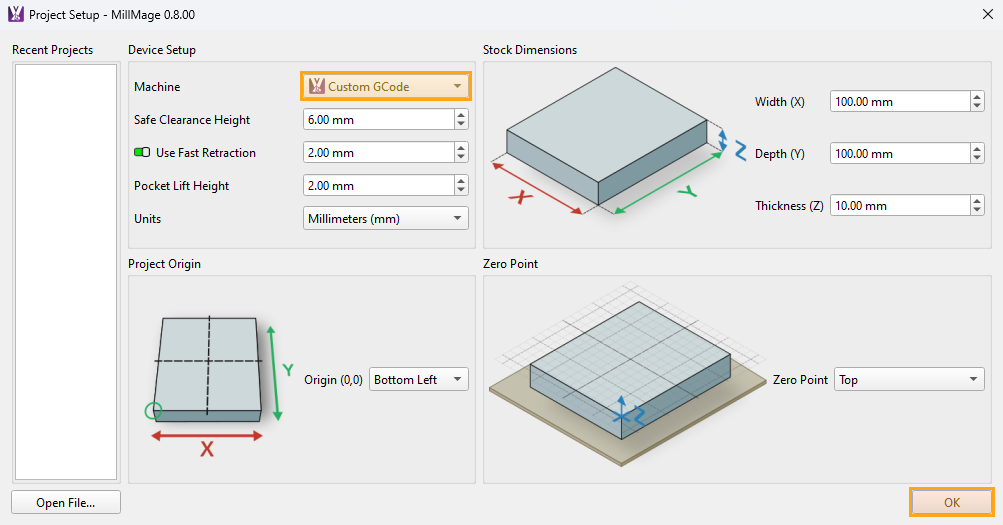Click inside the Recent Projects list

(65, 270)
